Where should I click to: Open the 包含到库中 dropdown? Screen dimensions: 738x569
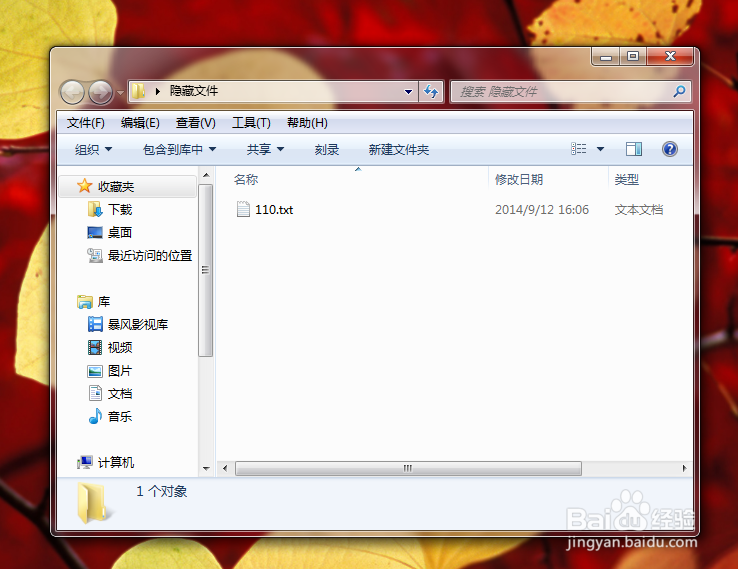(179, 150)
